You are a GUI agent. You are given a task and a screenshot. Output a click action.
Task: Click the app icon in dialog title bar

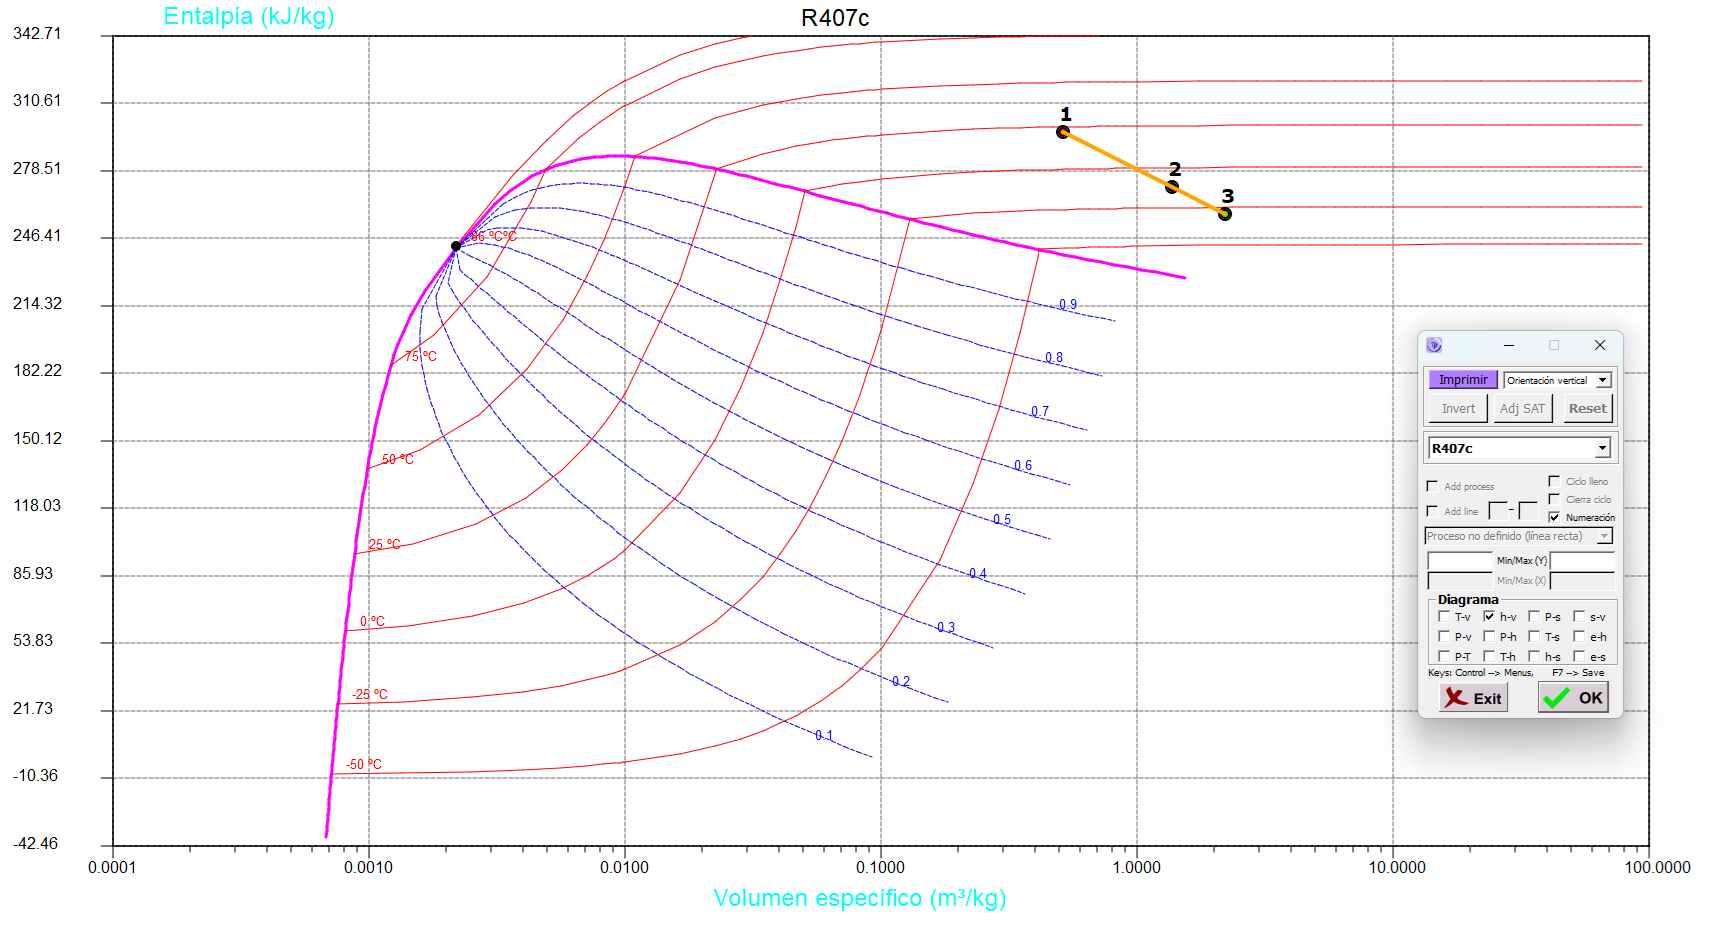click(1434, 345)
